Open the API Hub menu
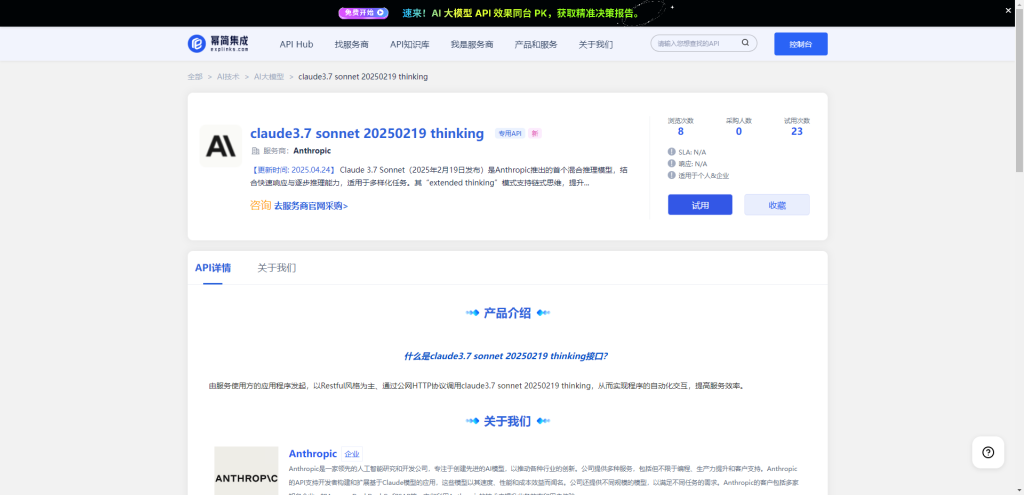 [296, 44]
